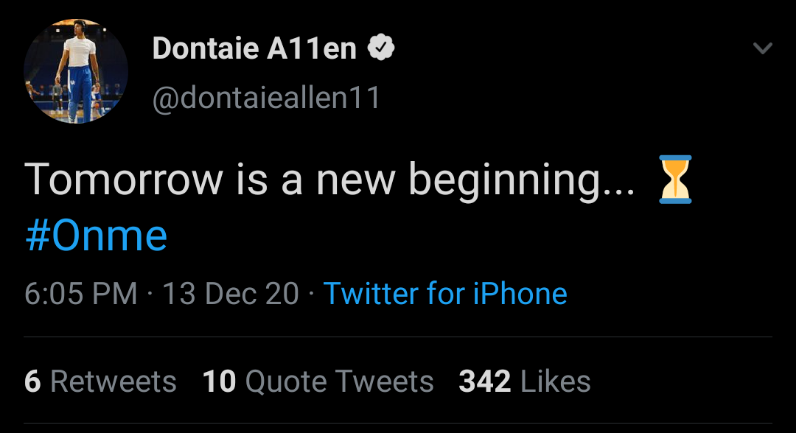Click the verified badge checkmark icon
Screen dimensions: 796x433
pyautogui.click(x=381, y=48)
